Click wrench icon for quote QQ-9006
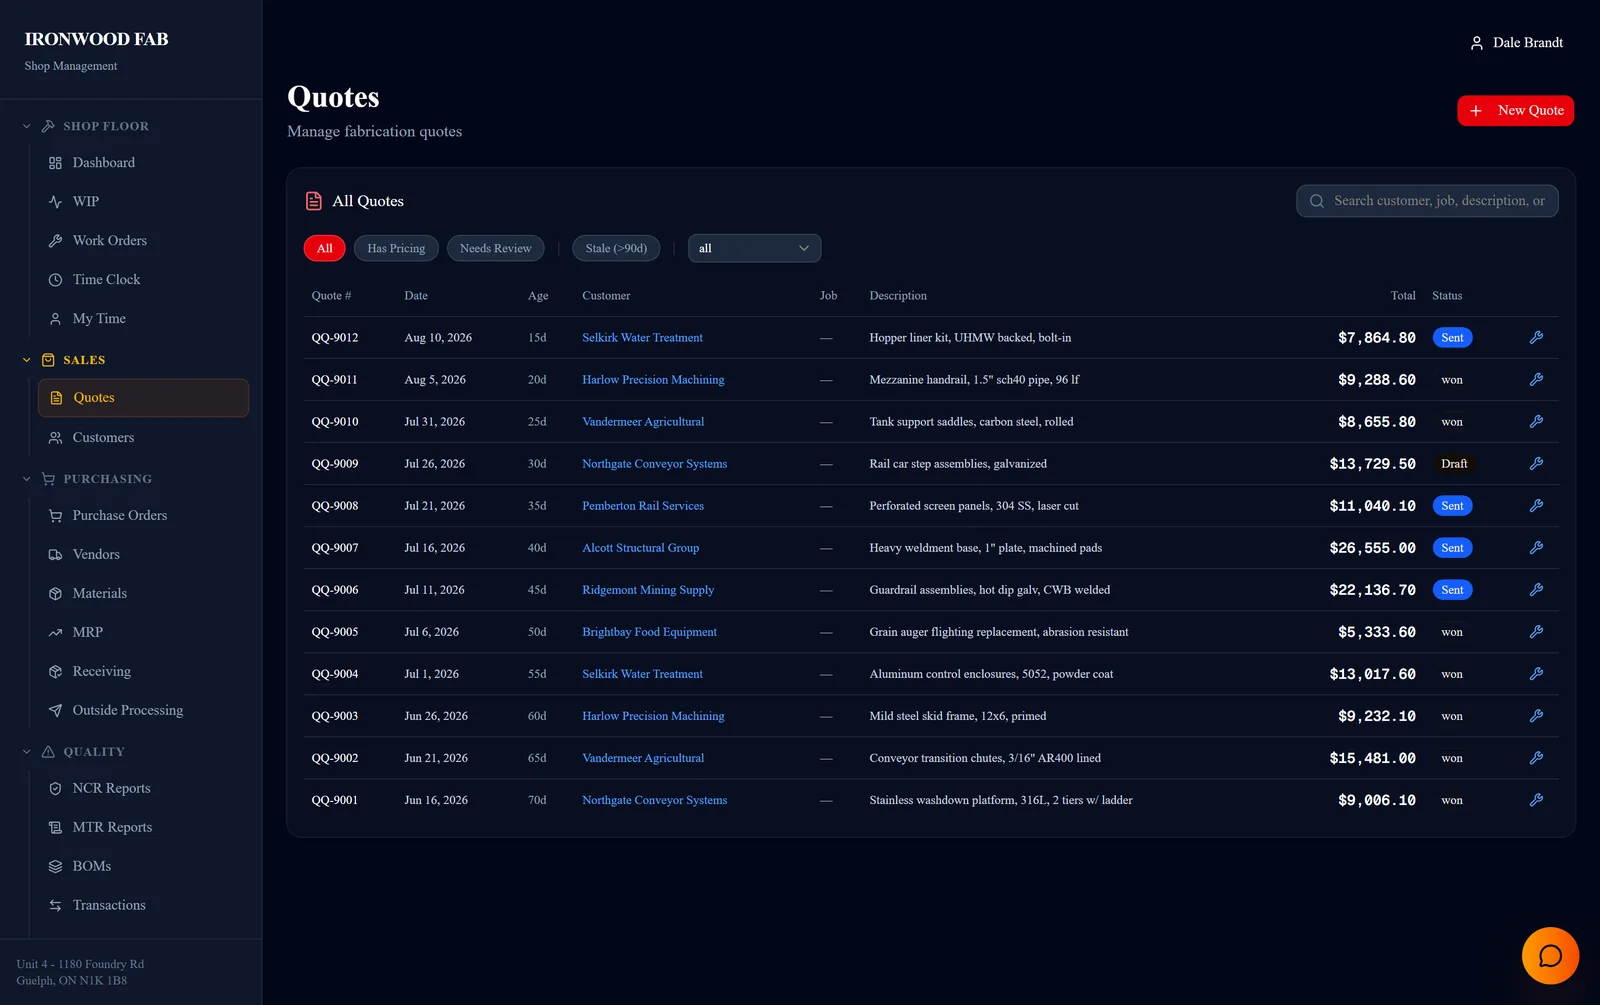Screen dimensions: 1600x1005 point(1536,590)
